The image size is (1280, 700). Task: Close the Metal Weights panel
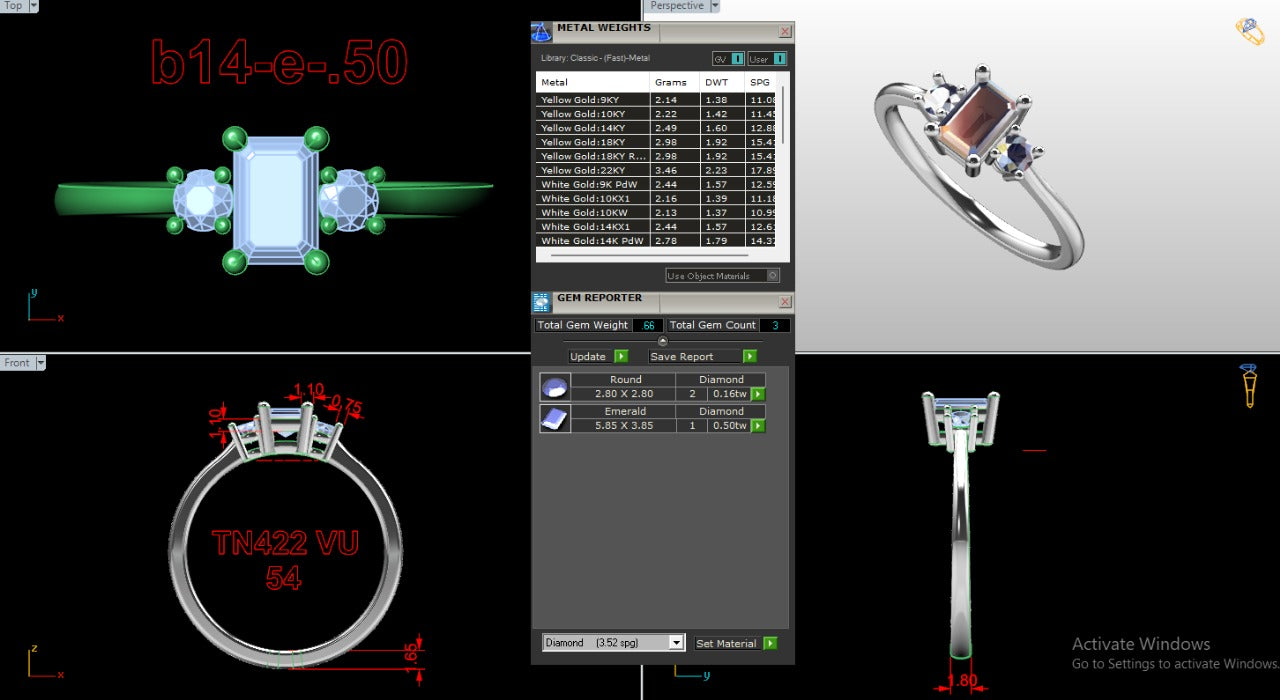785,31
